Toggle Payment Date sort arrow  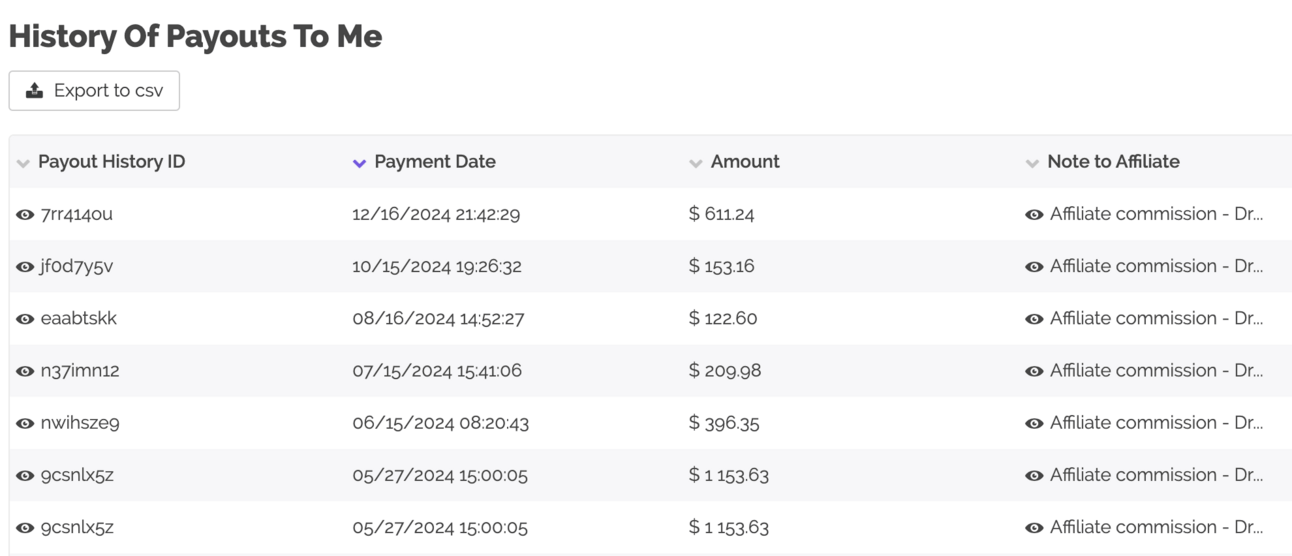point(360,163)
